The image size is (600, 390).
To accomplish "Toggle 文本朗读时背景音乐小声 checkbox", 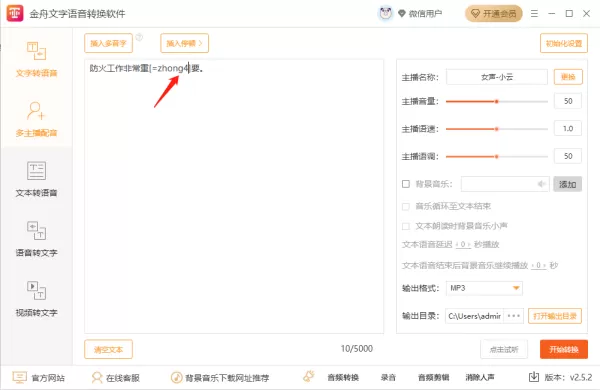I will (x=406, y=226).
